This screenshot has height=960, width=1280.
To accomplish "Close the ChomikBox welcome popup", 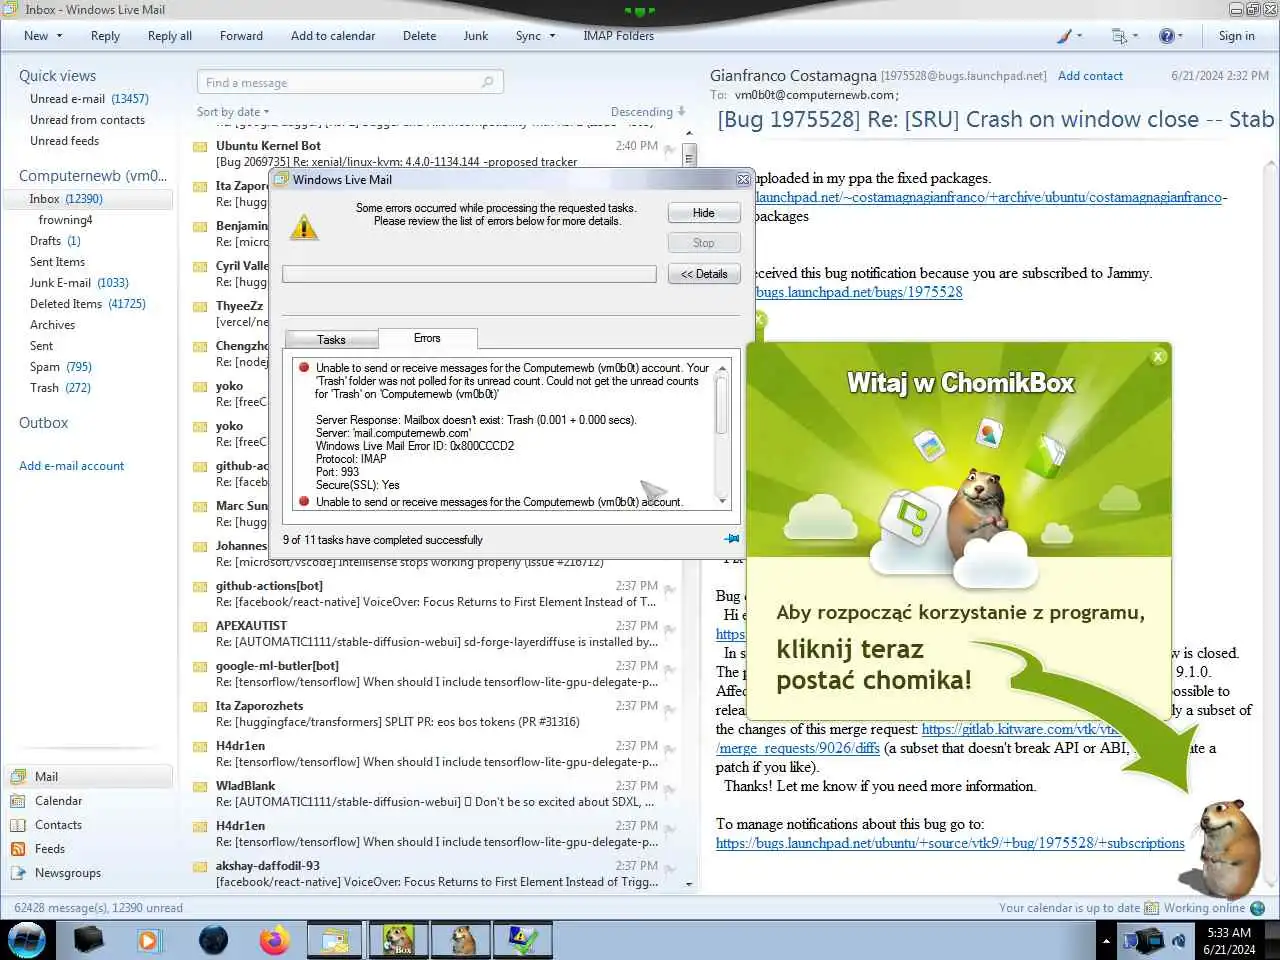I will click(1158, 356).
